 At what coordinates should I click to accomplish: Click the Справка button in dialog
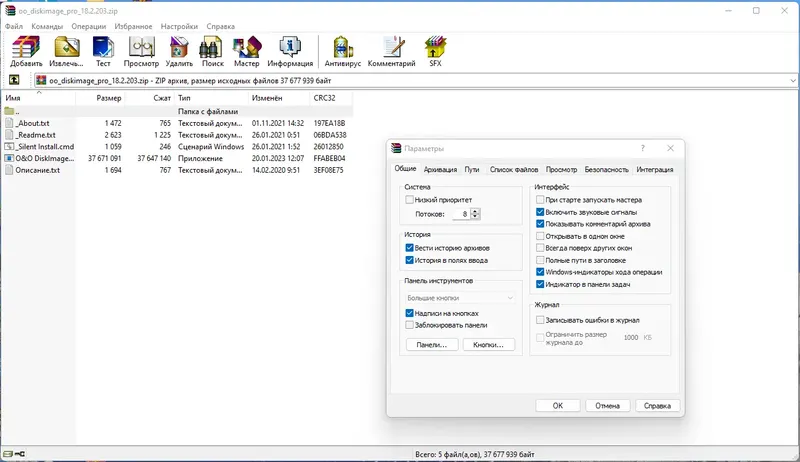[657, 406]
